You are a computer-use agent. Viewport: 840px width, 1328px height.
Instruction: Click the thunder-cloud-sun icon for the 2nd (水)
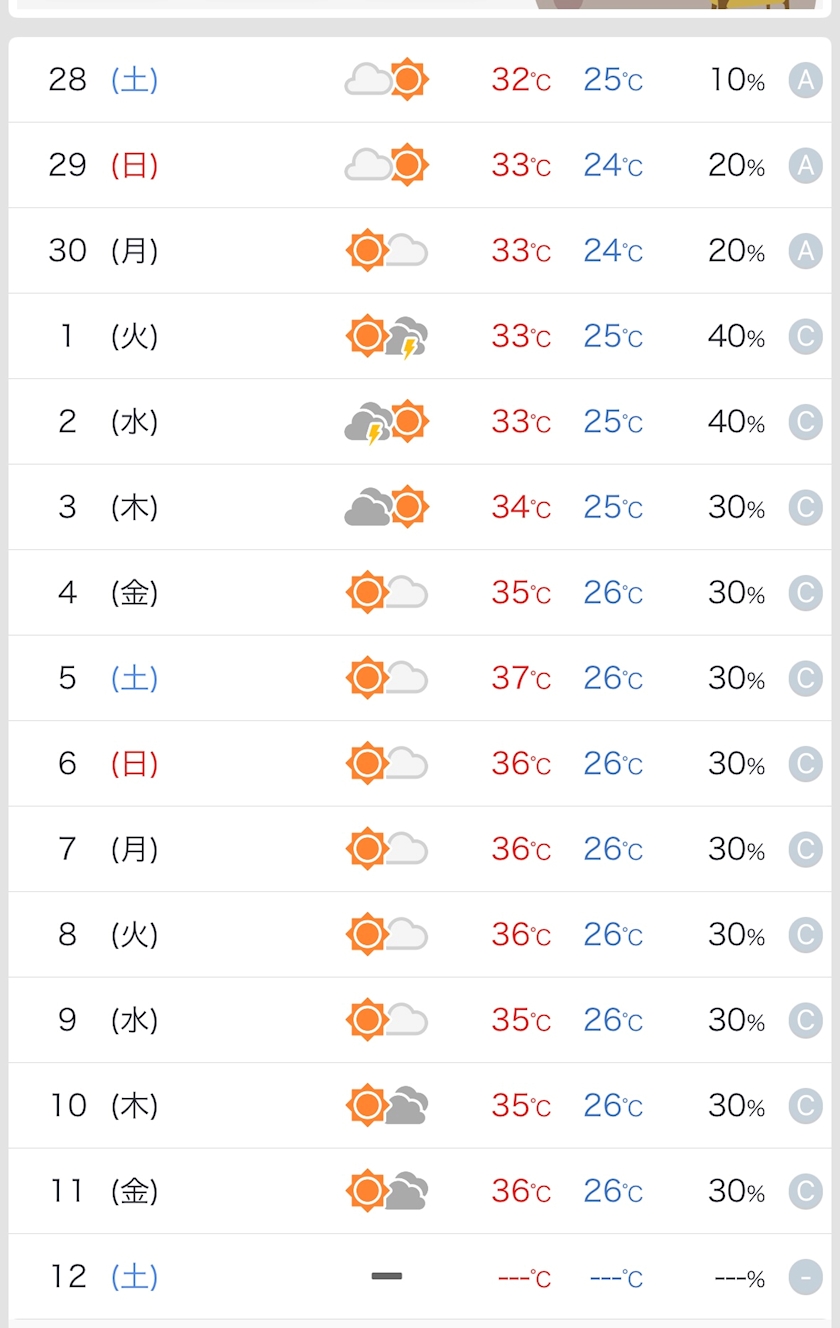387,422
